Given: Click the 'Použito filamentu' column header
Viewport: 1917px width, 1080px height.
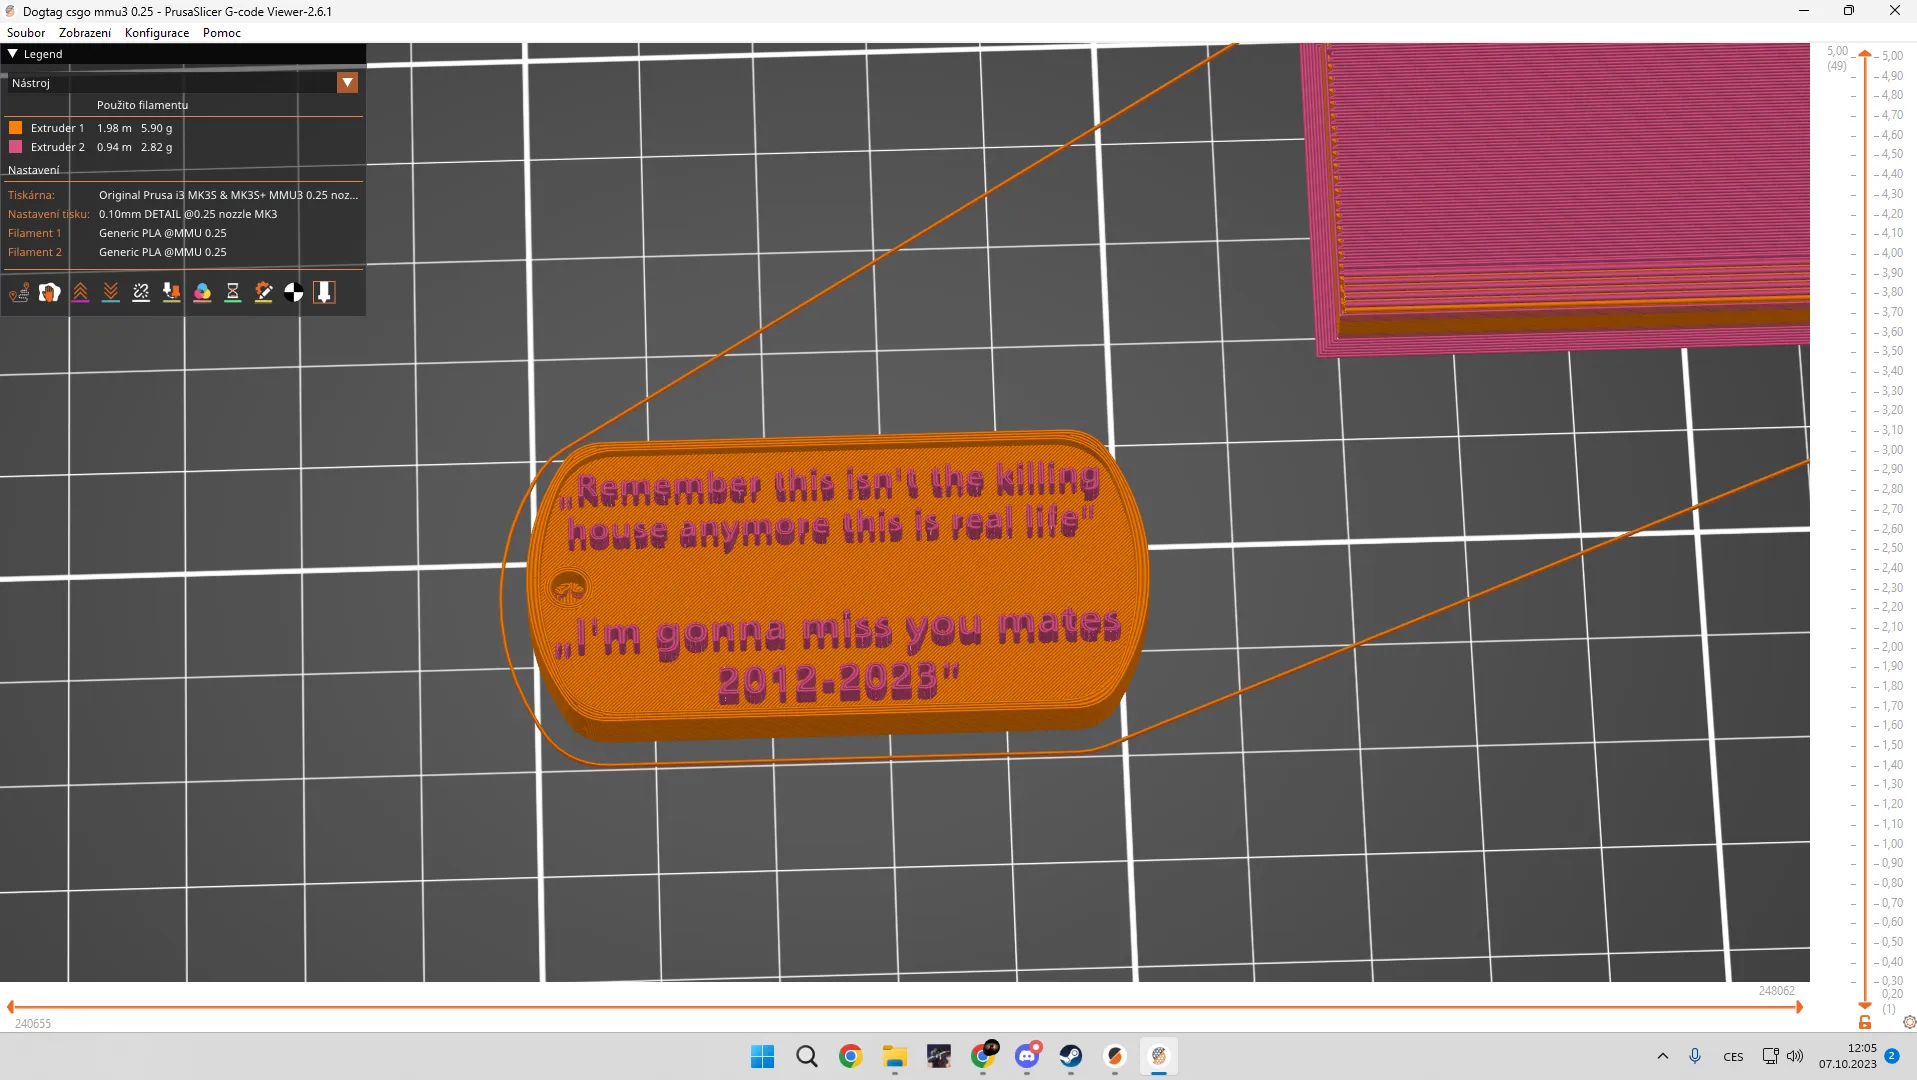Looking at the screenshot, I should click(142, 105).
